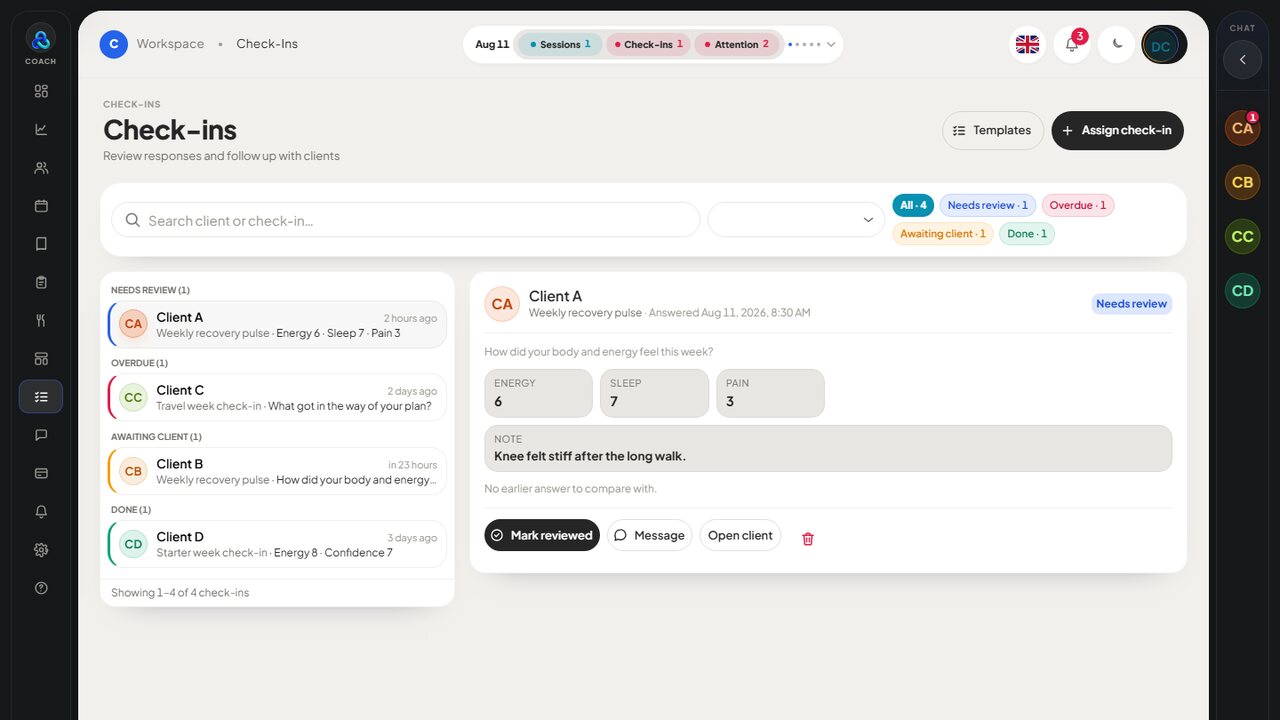This screenshot has width=1280, height=720.
Task: Open chat with CD avatar in chat panel
Action: pos(1242,291)
